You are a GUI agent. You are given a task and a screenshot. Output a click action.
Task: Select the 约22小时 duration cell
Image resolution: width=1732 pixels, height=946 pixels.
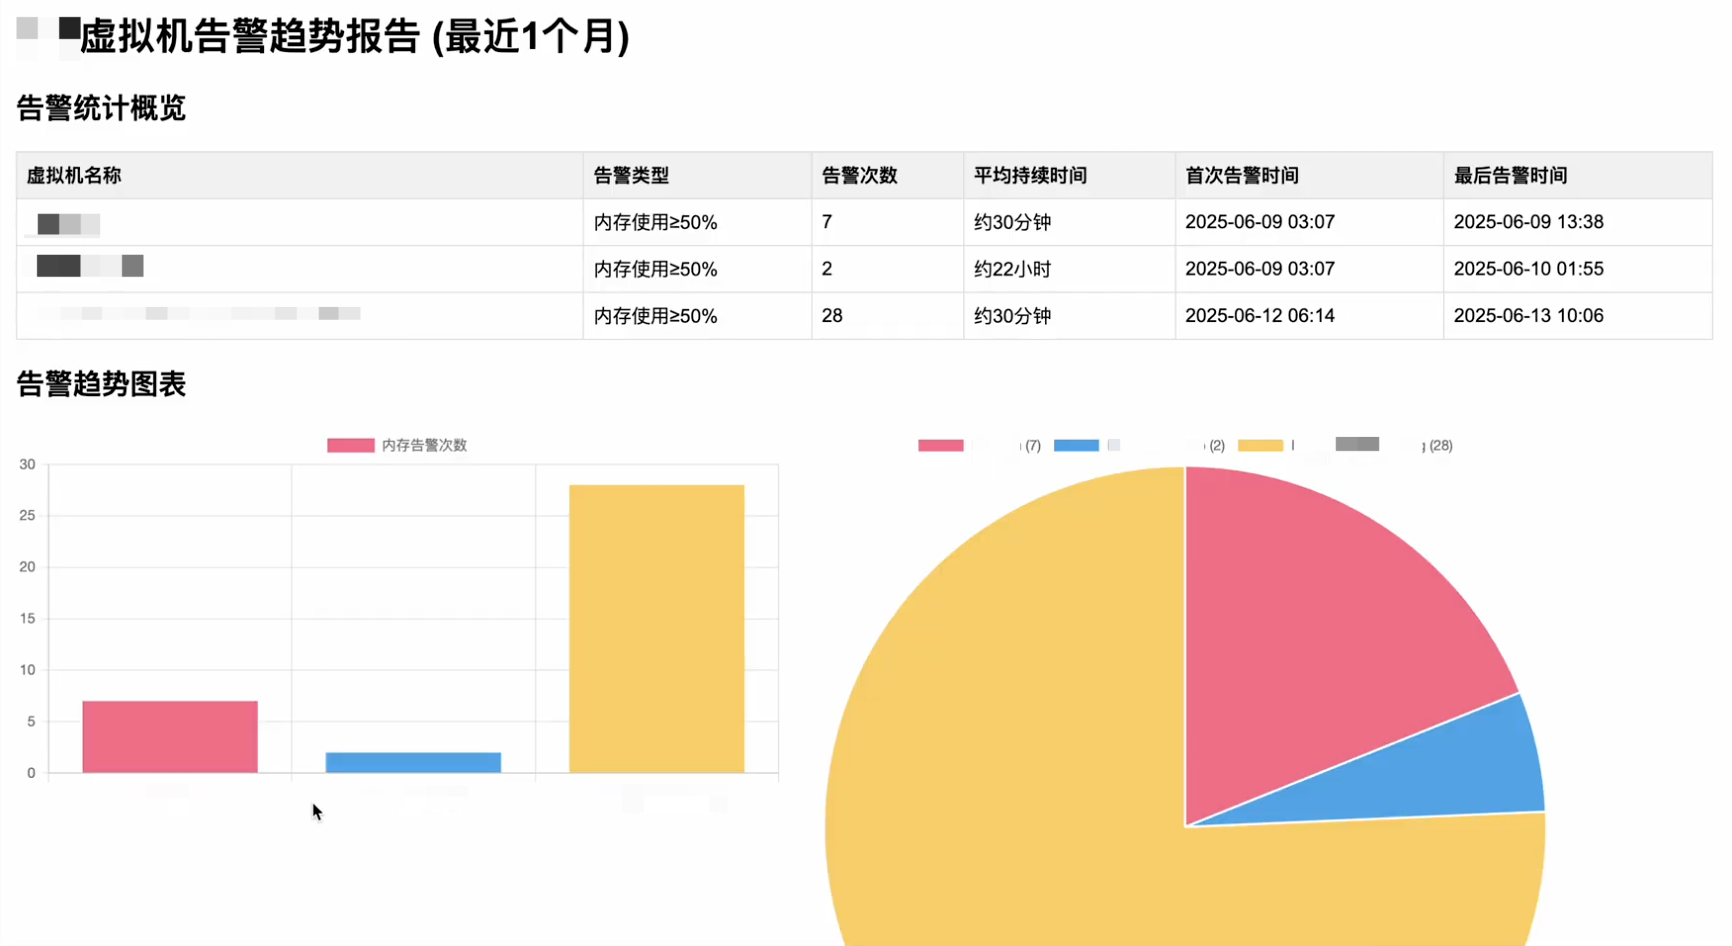coord(1012,269)
